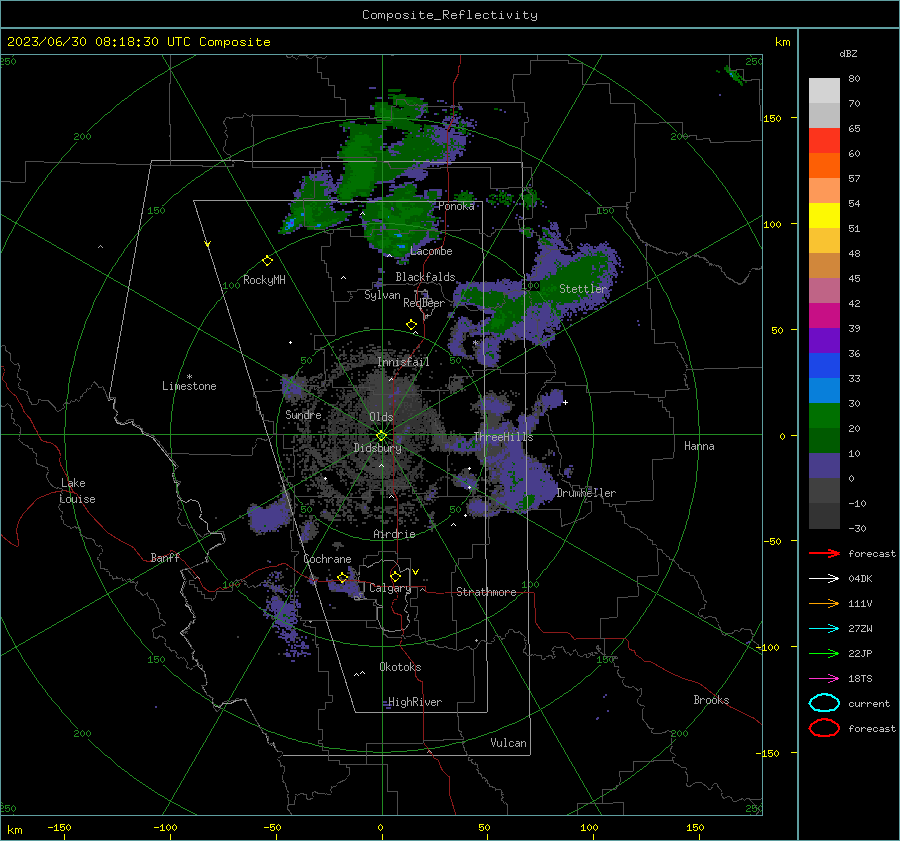Click the HighRiver city label
This screenshot has height=841, width=900.
tap(415, 702)
